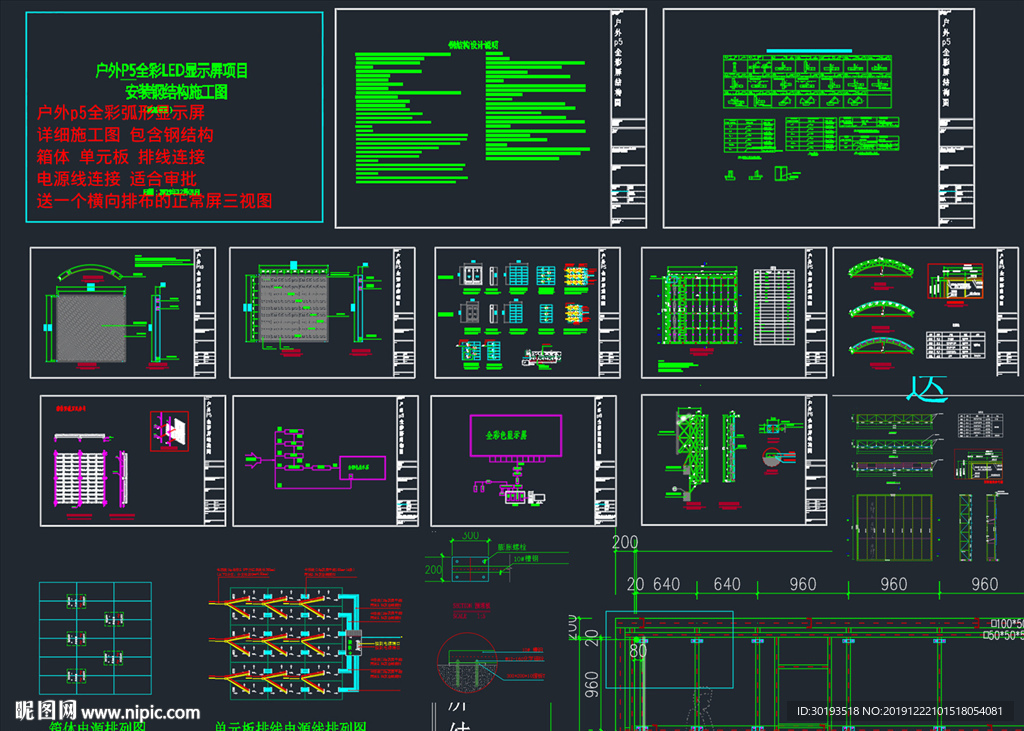This screenshot has height=731, width=1024.
Task: Click the 640 dimension adjacent to the 20 dimension
Action: (666, 585)
